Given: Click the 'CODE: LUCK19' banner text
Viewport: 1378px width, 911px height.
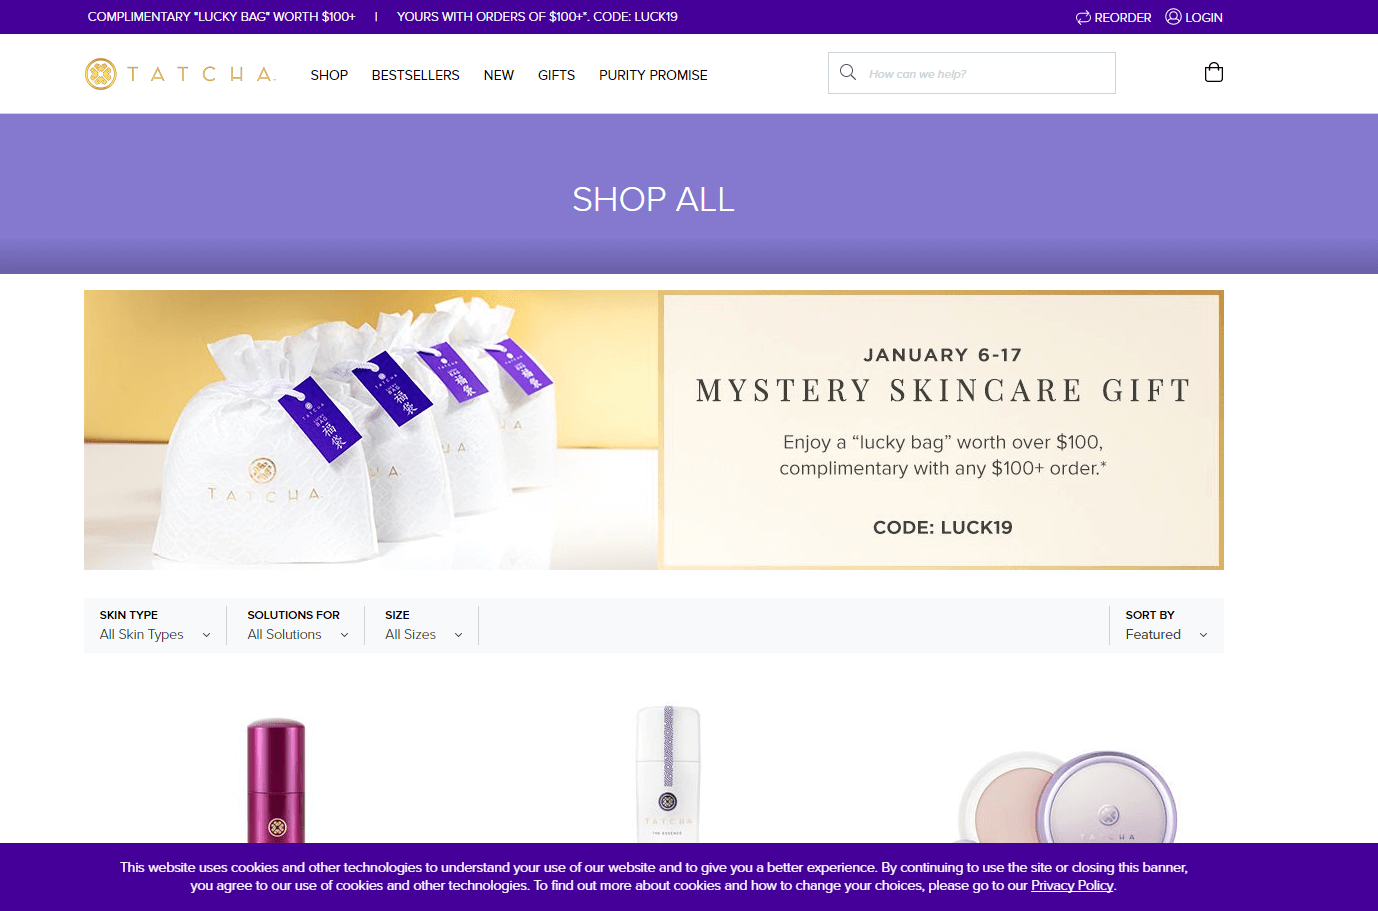Looking at the screenshot, I should pos(942,527).
